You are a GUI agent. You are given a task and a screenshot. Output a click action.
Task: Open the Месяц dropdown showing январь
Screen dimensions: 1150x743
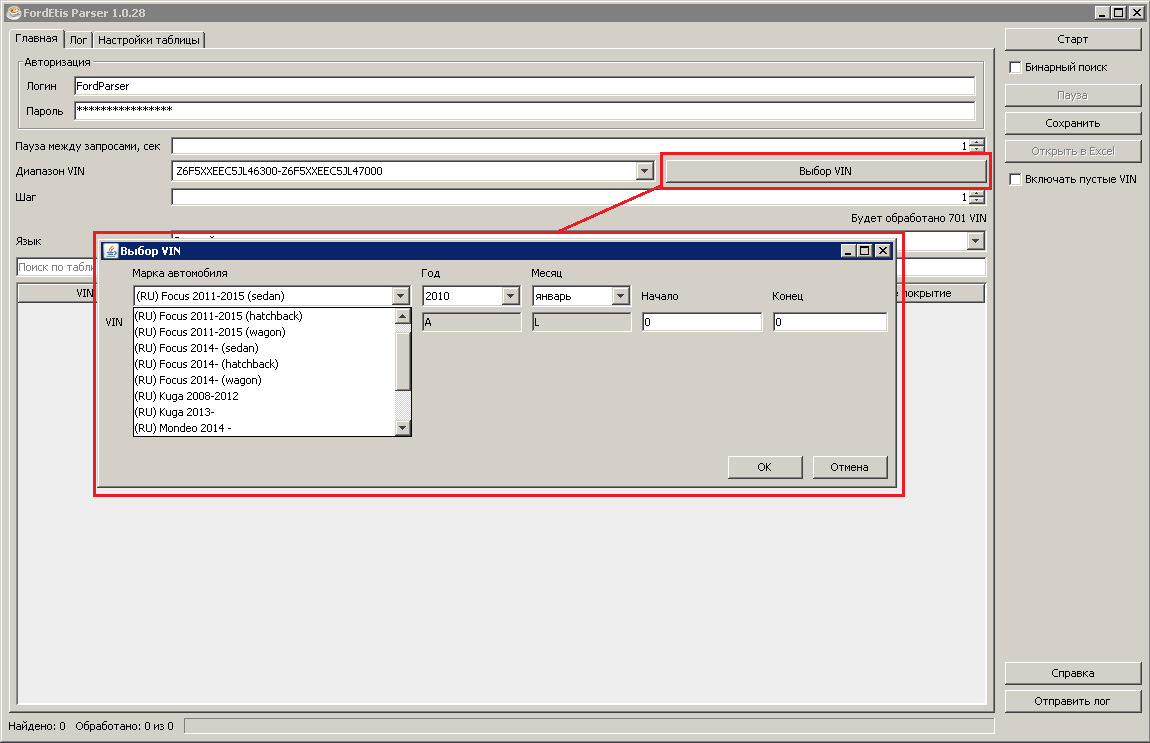620,296
